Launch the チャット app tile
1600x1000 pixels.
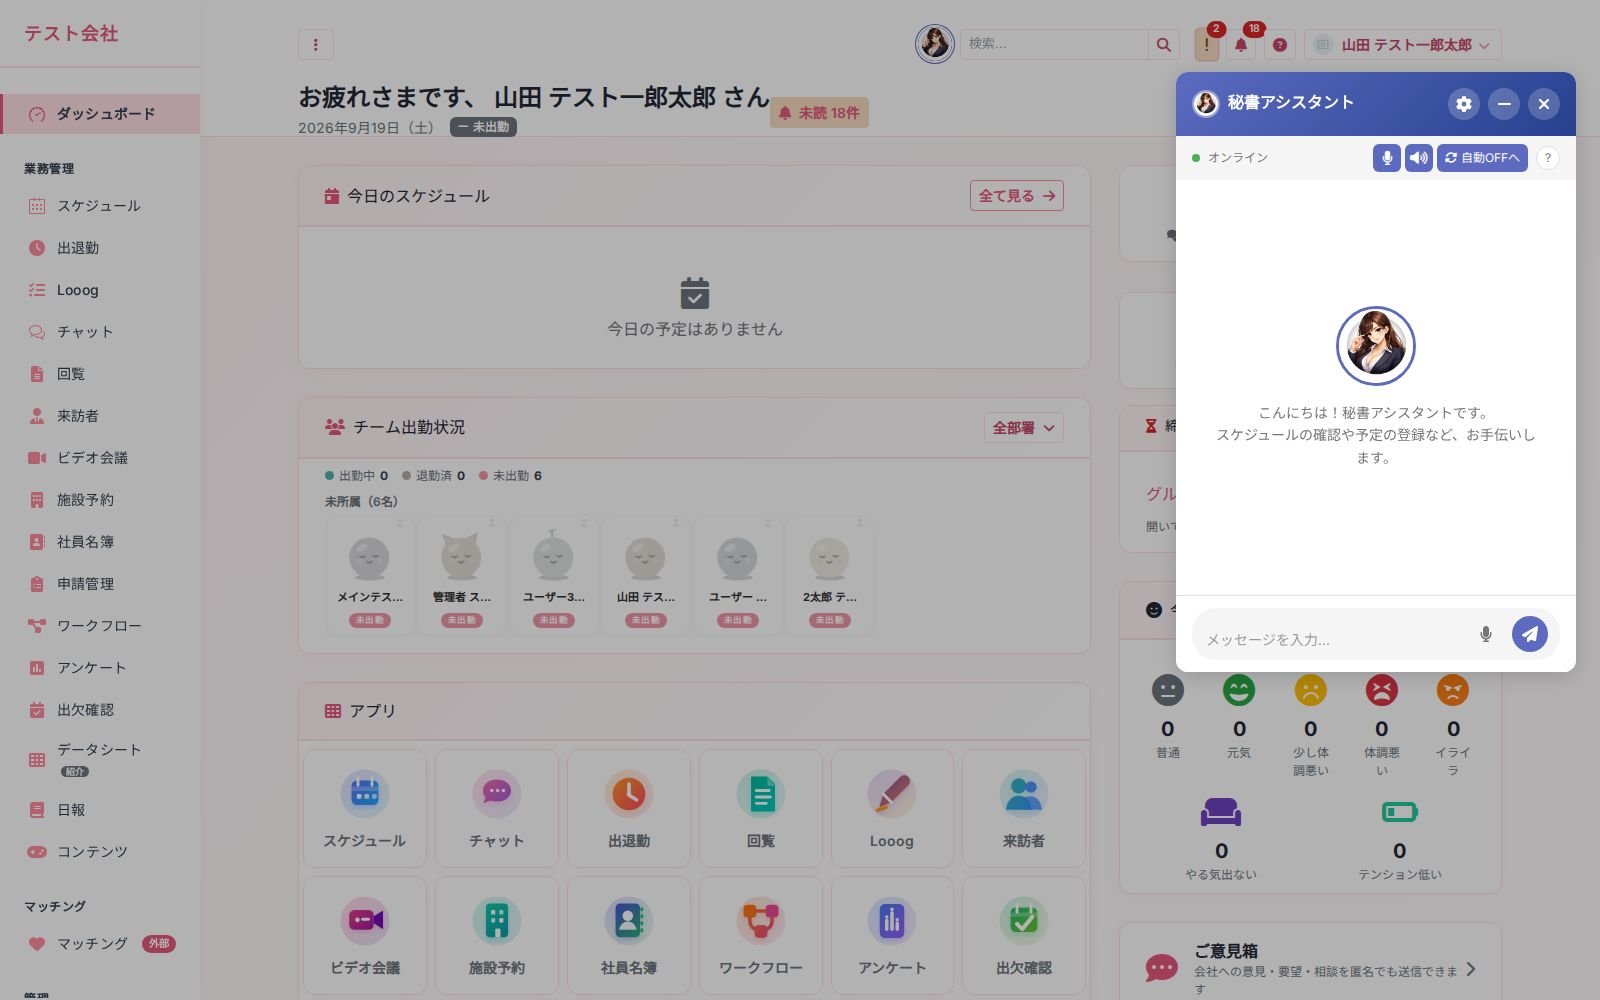pyautogui.click(x=497, y=808)
